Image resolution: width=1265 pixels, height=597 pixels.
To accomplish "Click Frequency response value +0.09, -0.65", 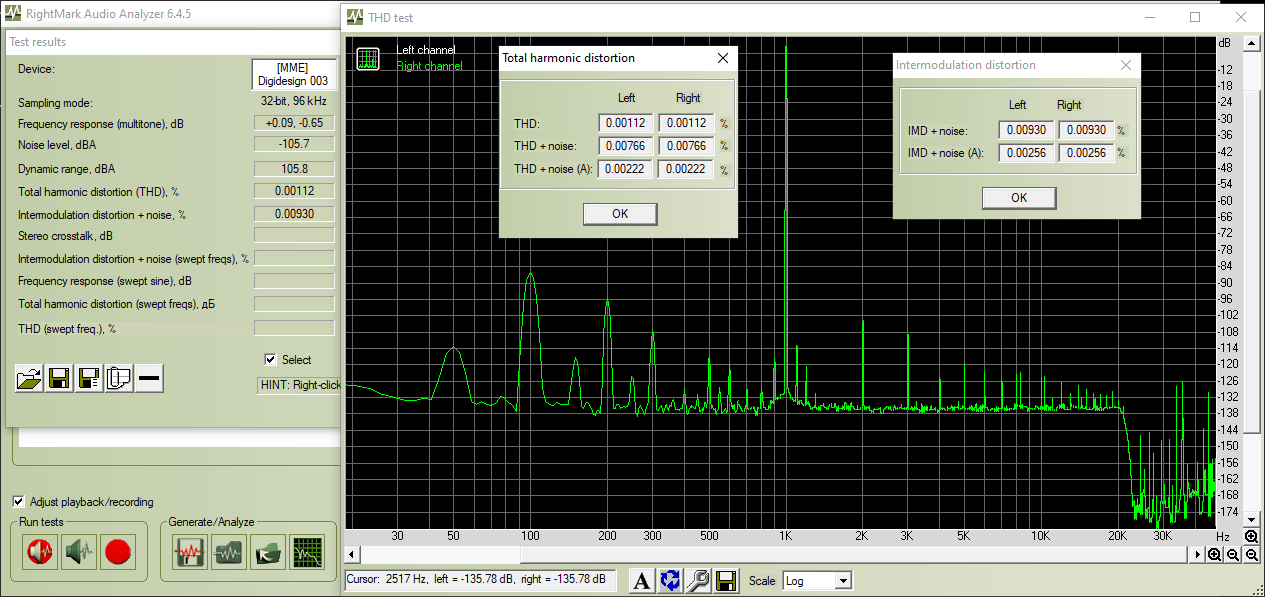I will click(294, 123).
